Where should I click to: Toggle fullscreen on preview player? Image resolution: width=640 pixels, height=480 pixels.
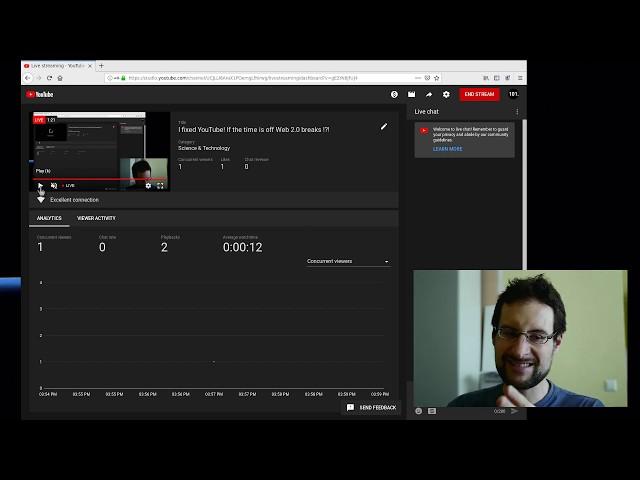click(x=160, y=186)
